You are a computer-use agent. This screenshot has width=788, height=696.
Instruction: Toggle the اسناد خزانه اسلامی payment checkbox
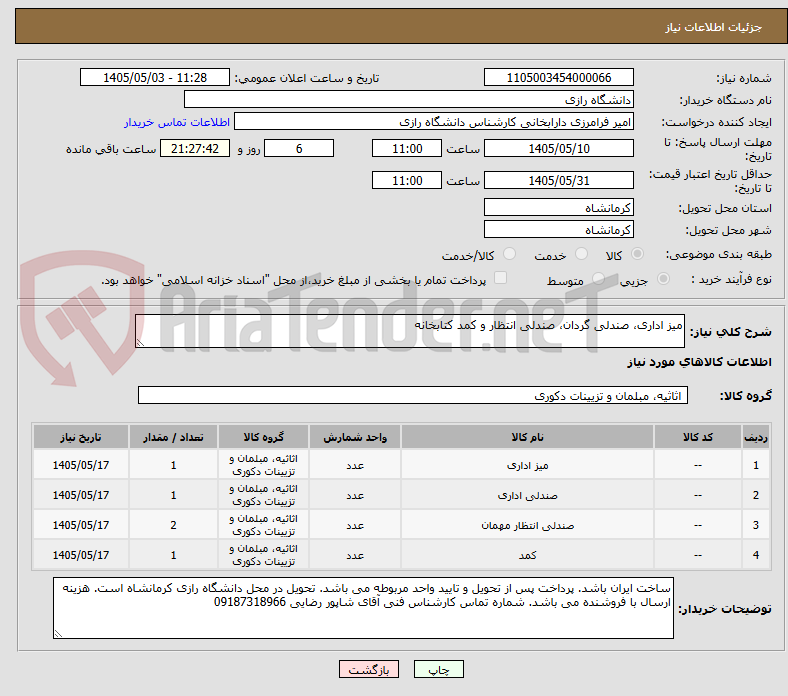(x=501, y=278)
